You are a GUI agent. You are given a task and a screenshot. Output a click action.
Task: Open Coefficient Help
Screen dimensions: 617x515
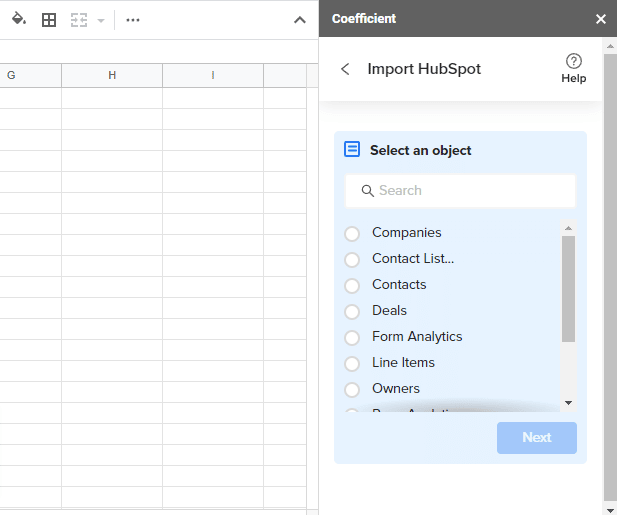(x=573, y=68)
